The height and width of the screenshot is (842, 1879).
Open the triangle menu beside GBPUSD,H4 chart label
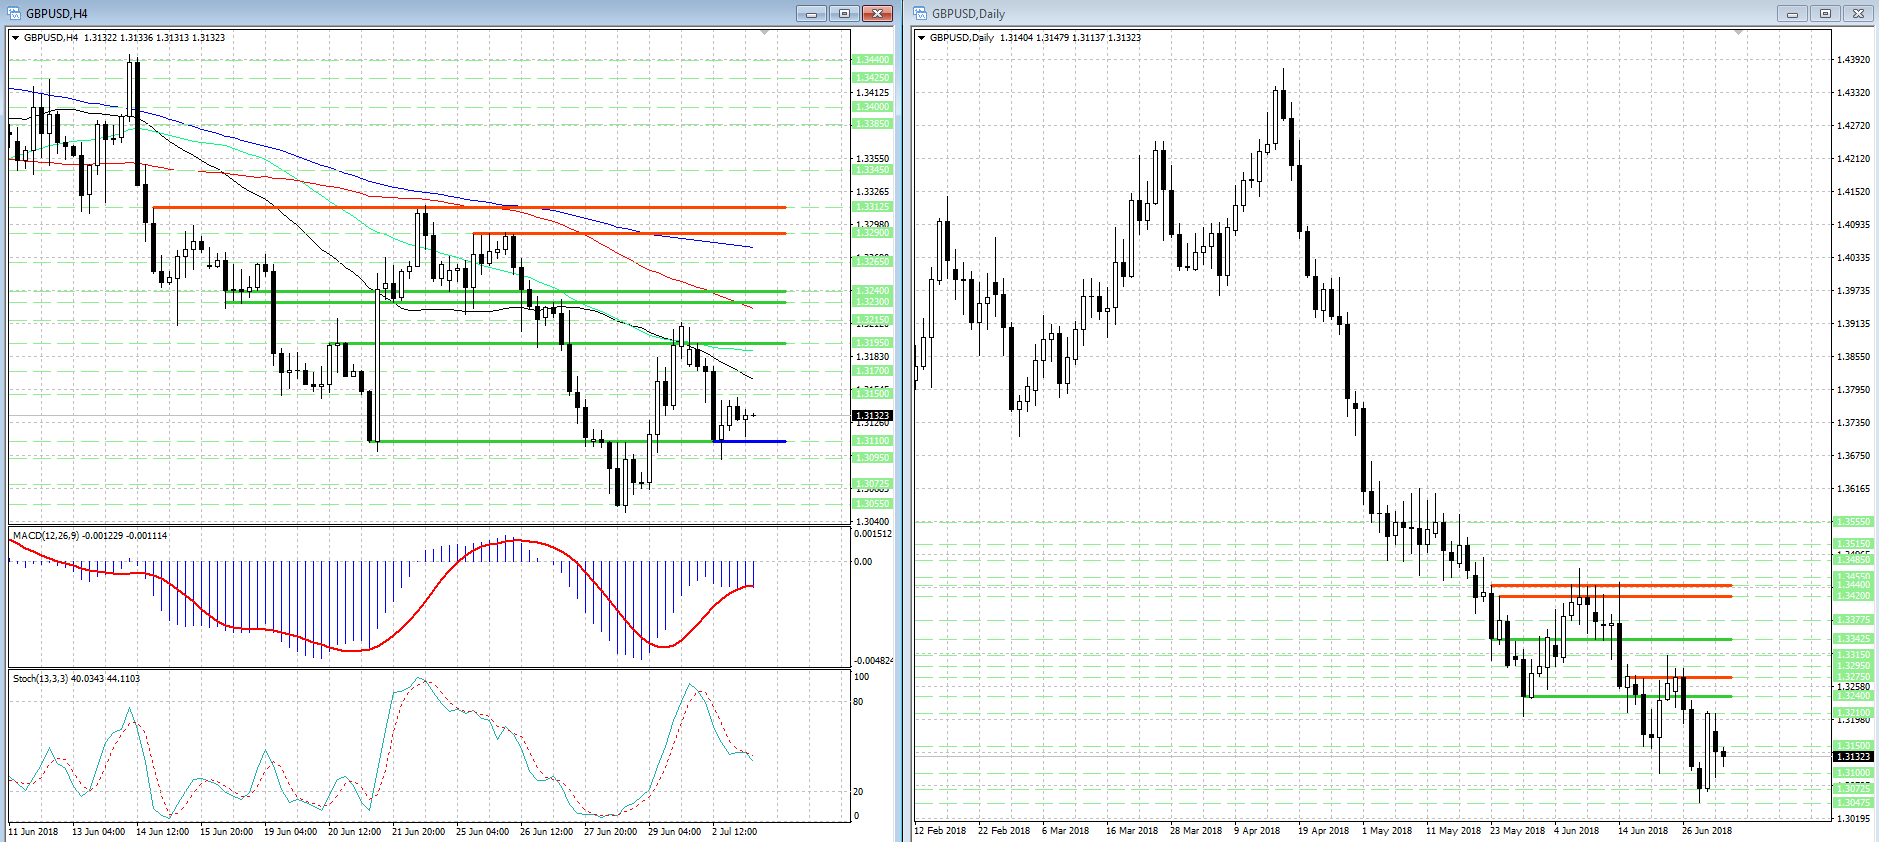16,38
